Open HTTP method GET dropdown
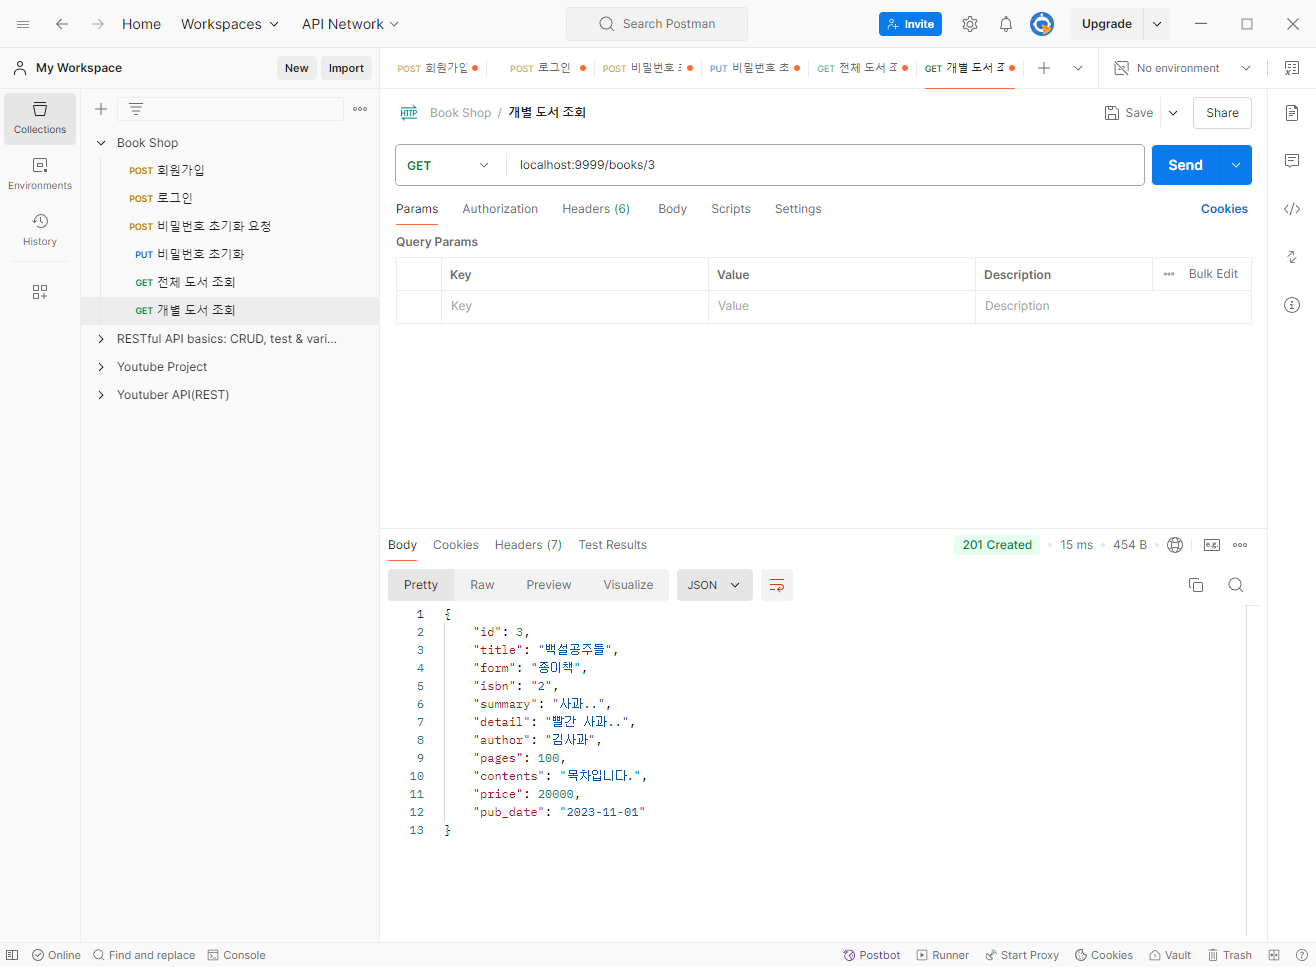 [450, 165]
